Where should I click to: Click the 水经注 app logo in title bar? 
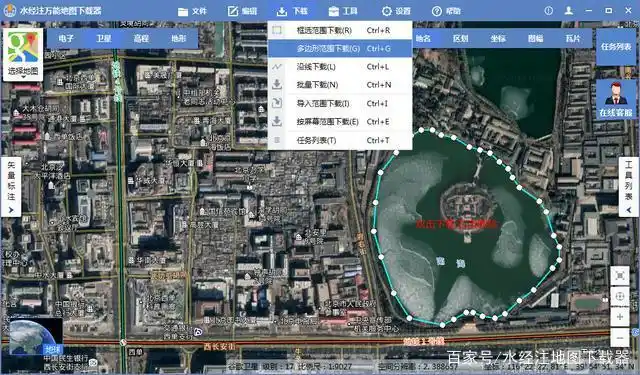9,11
